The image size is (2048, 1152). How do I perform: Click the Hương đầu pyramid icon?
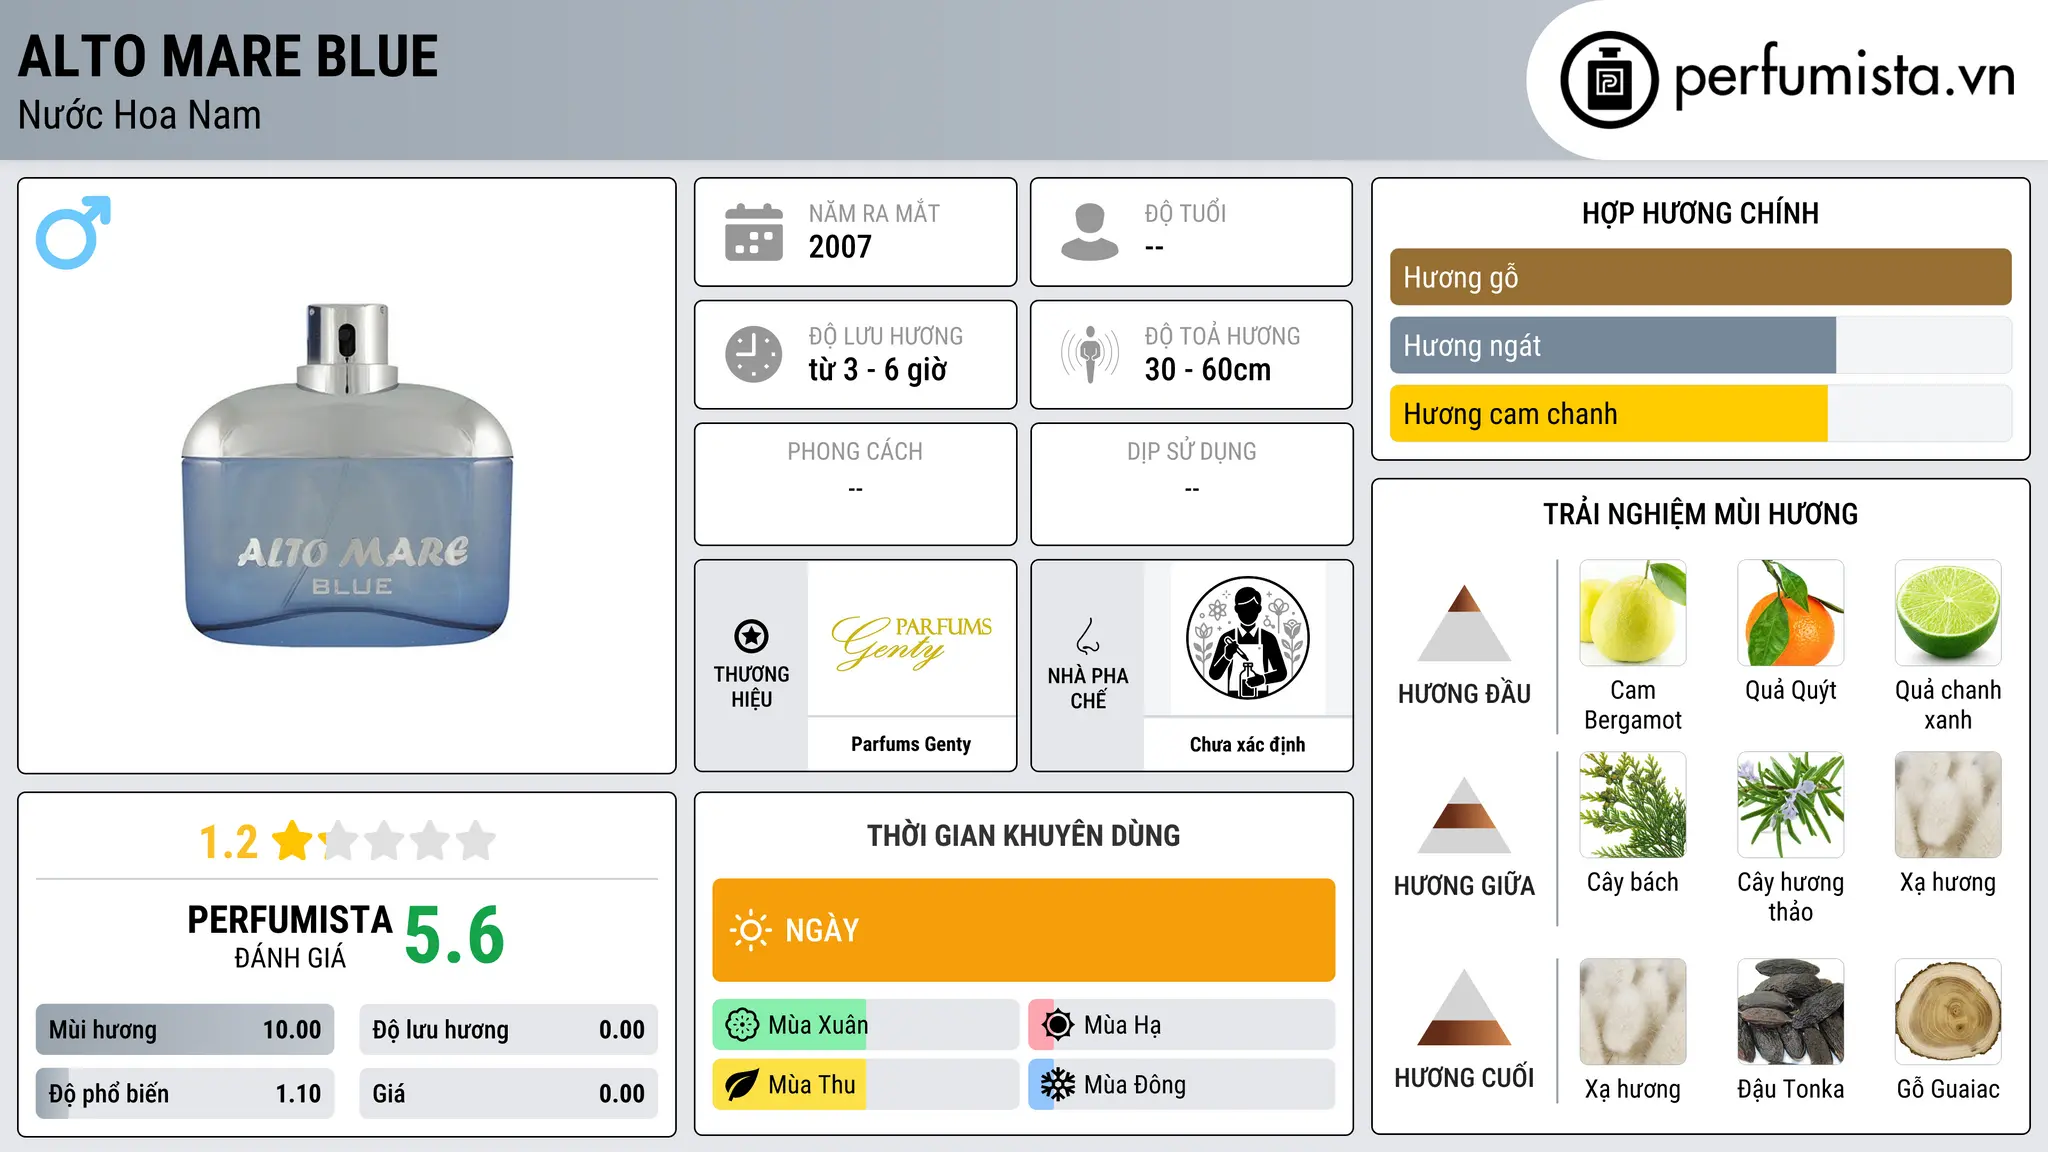1464,623
